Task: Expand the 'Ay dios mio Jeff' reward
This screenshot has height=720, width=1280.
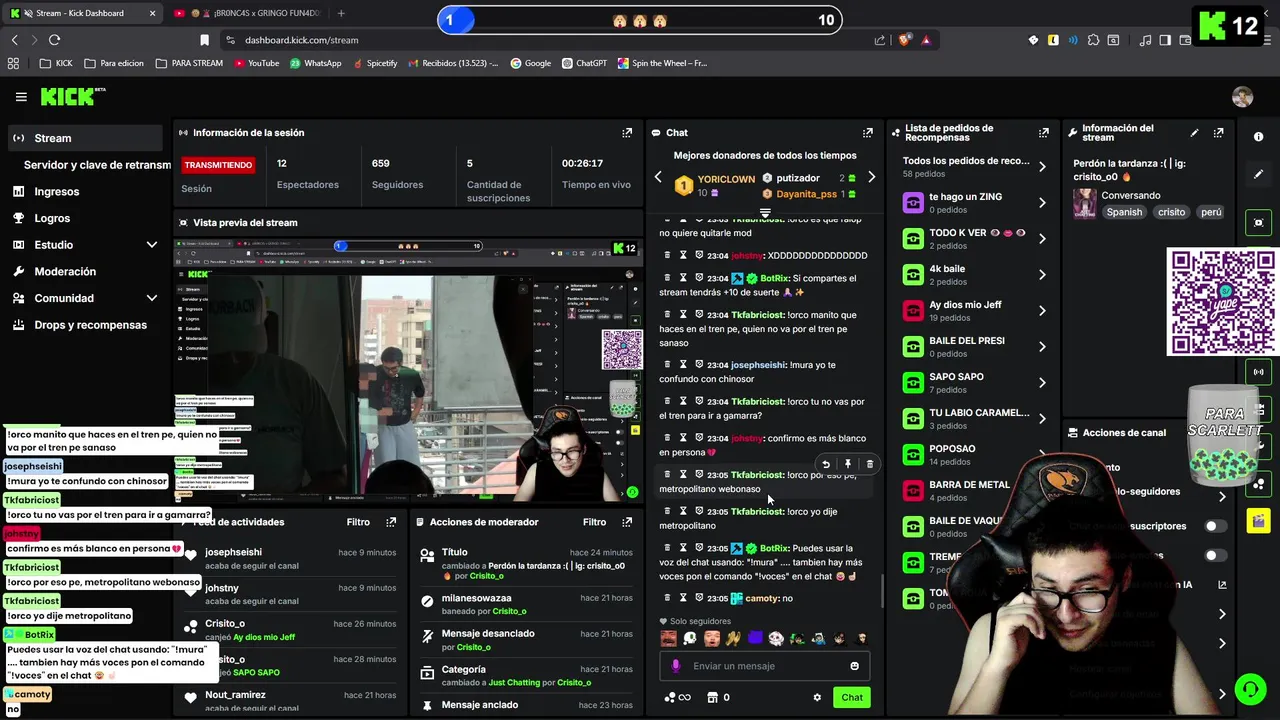Action: tap(1042, 311)
